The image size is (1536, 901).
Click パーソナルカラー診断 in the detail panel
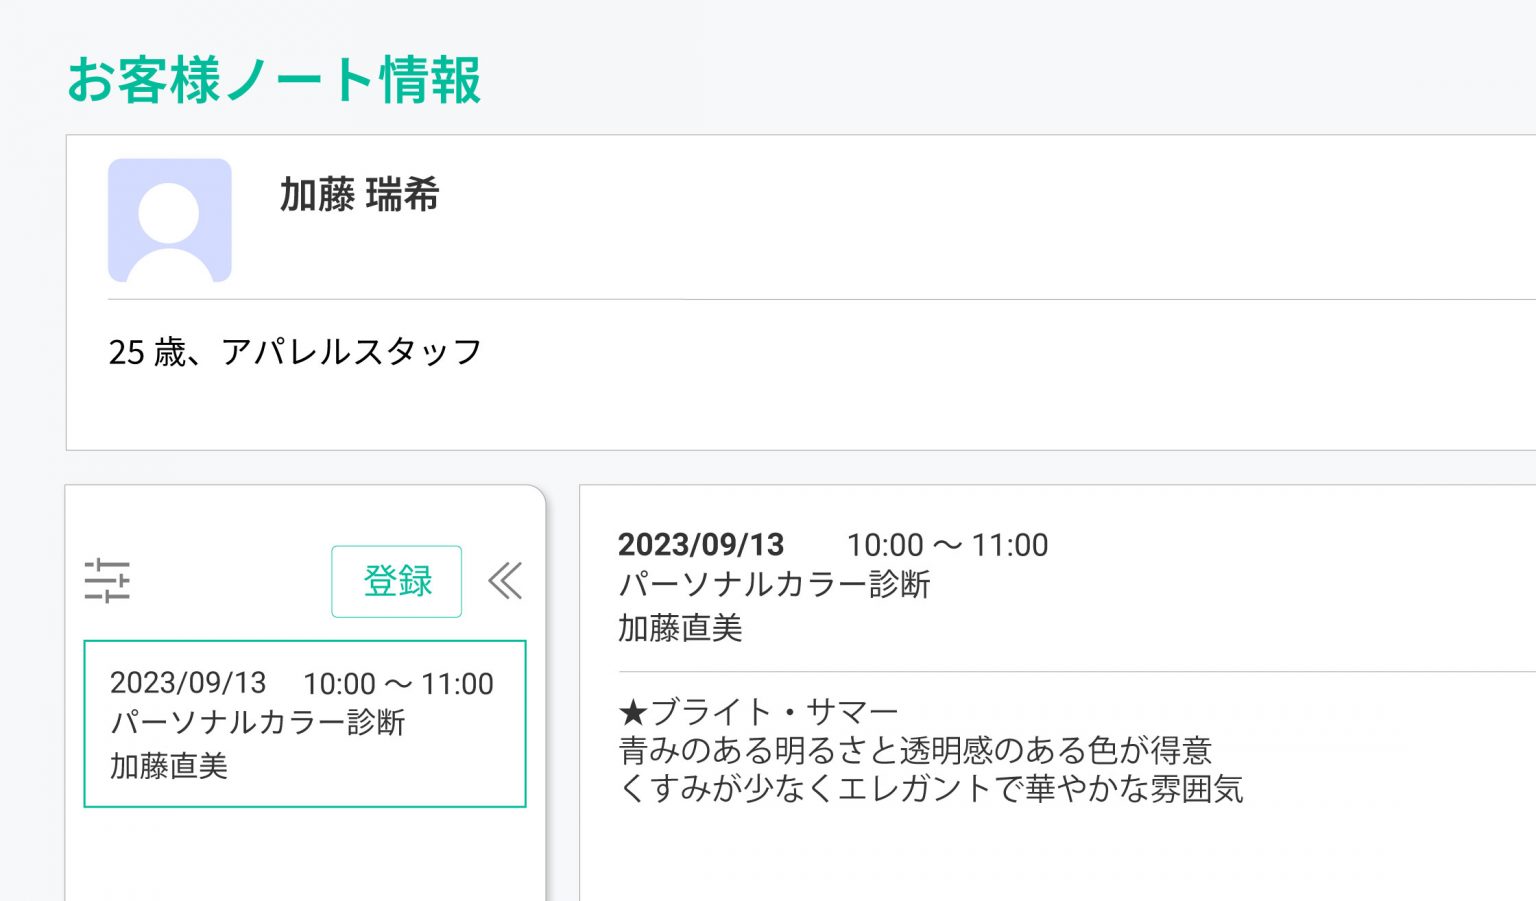pos(775,584)
